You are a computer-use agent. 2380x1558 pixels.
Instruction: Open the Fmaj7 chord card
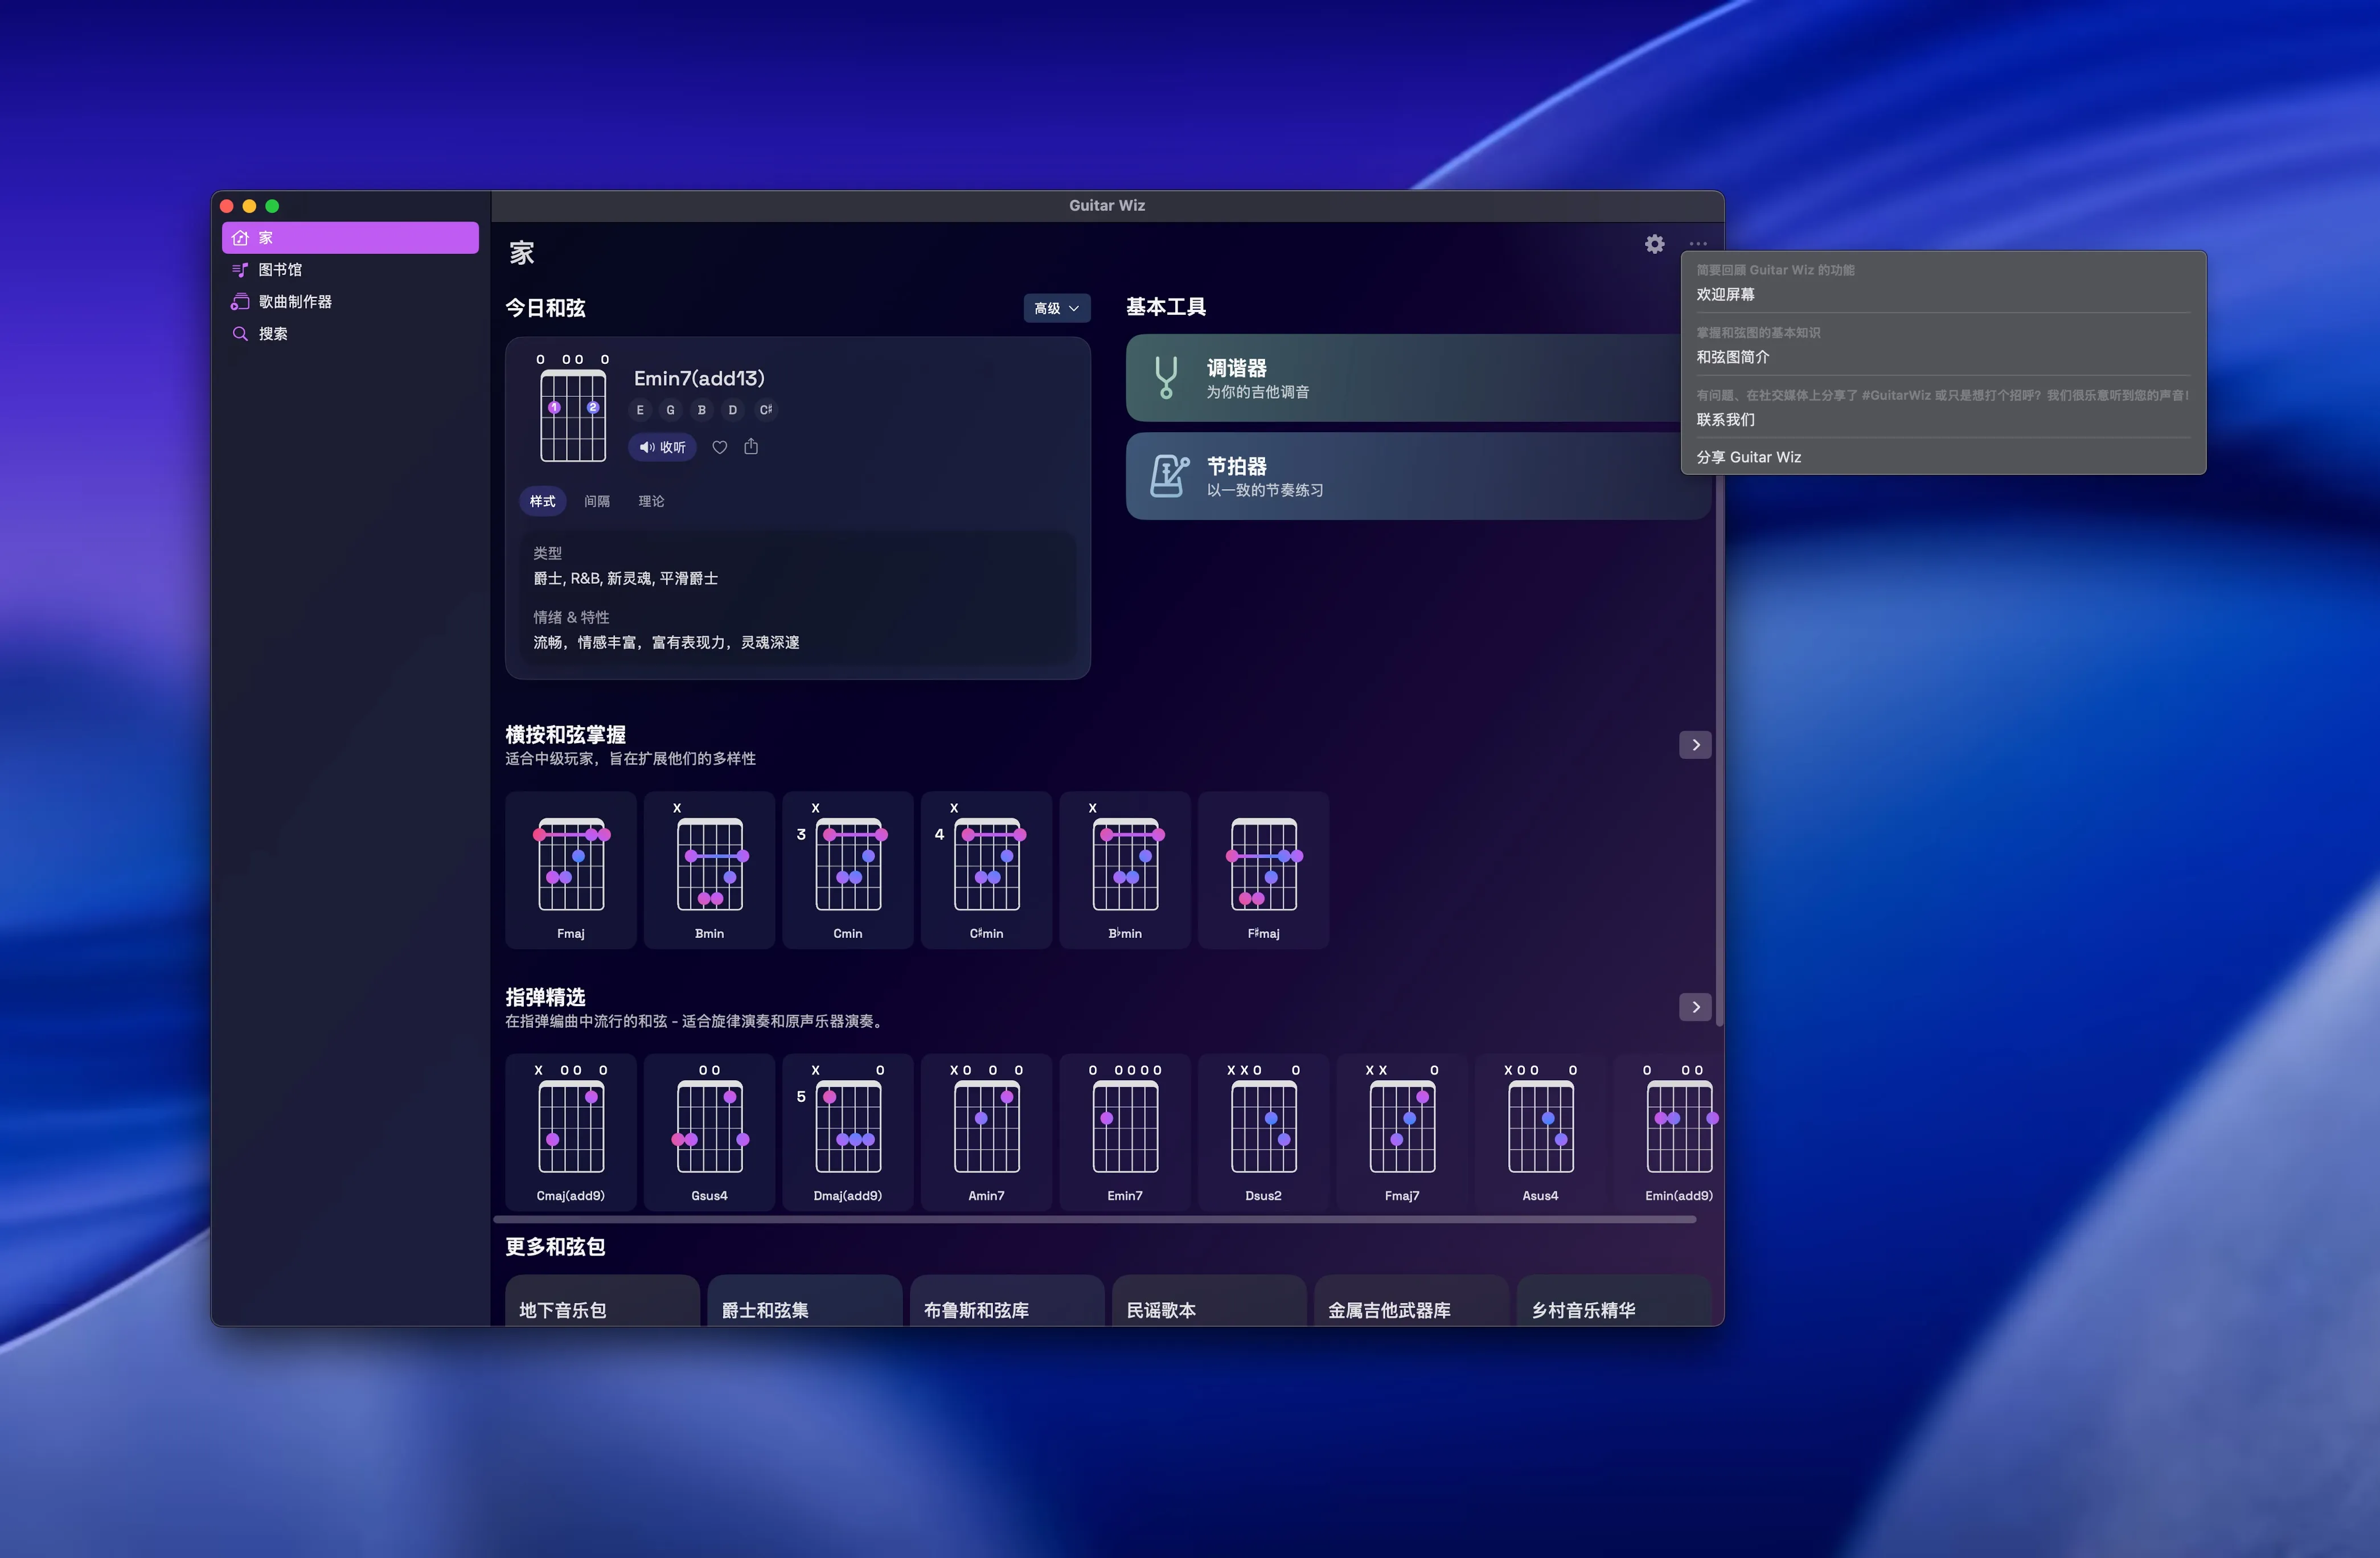[x=1402, y=1132]
